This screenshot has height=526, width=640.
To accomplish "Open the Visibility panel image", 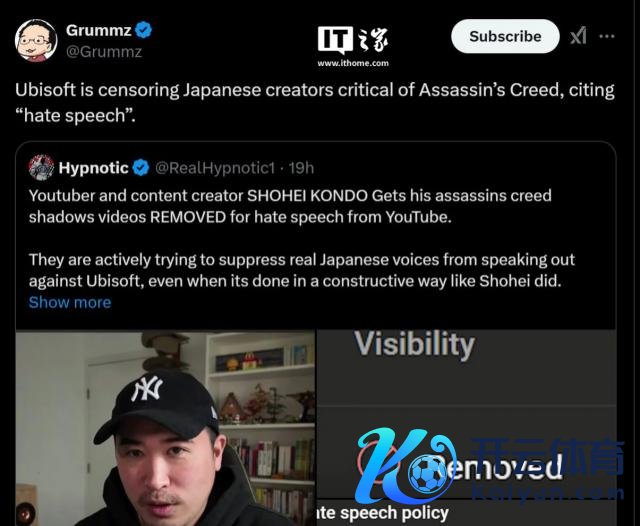I will click(x=466, y=428).
